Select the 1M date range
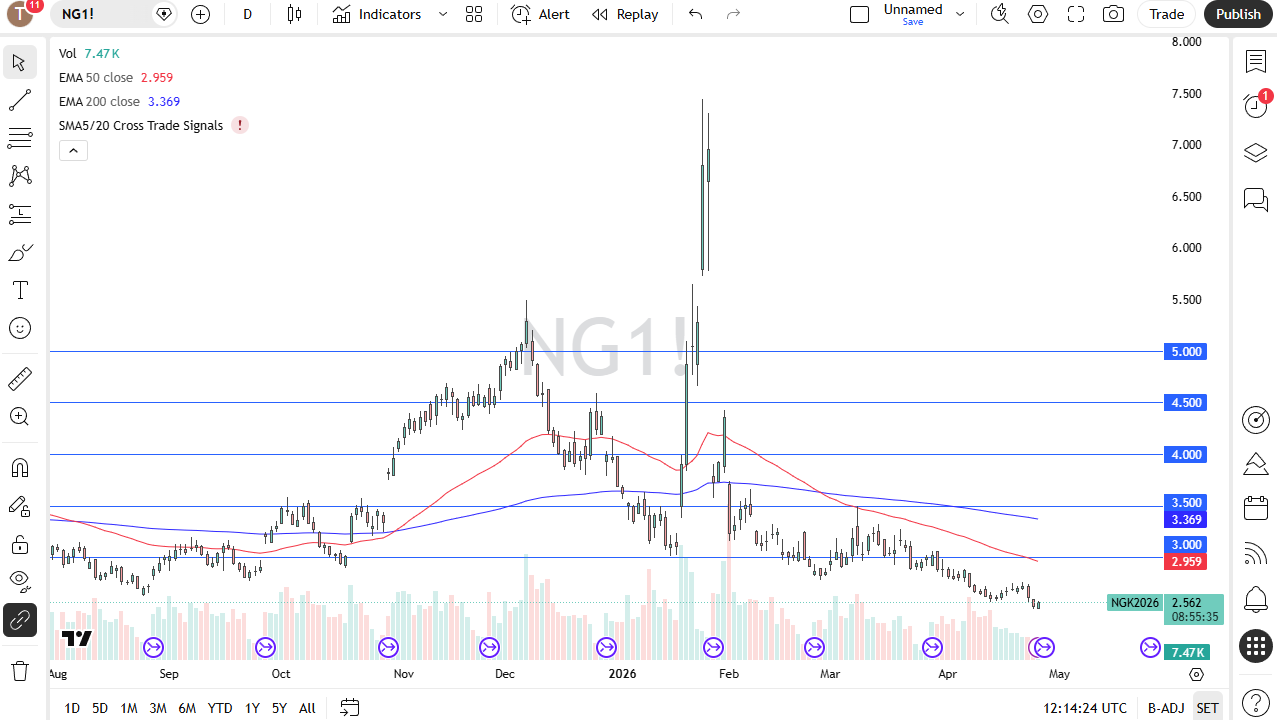Viewport: 1277px width, 720px height. click(x=129, y=708)
